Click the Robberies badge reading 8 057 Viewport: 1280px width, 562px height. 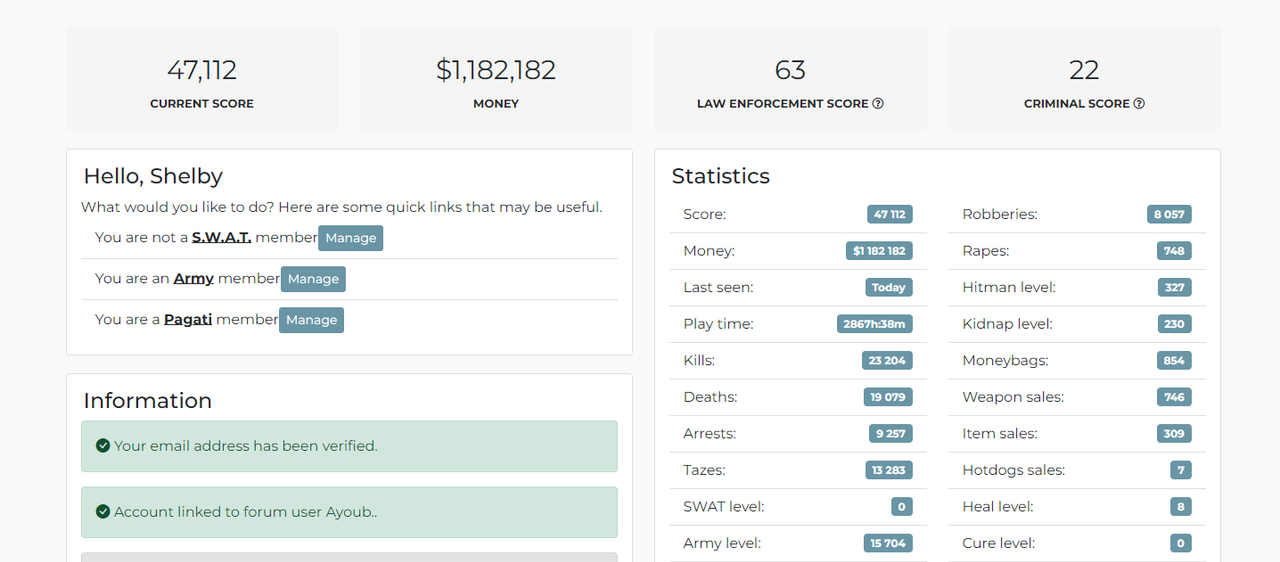click(1169, 214)
